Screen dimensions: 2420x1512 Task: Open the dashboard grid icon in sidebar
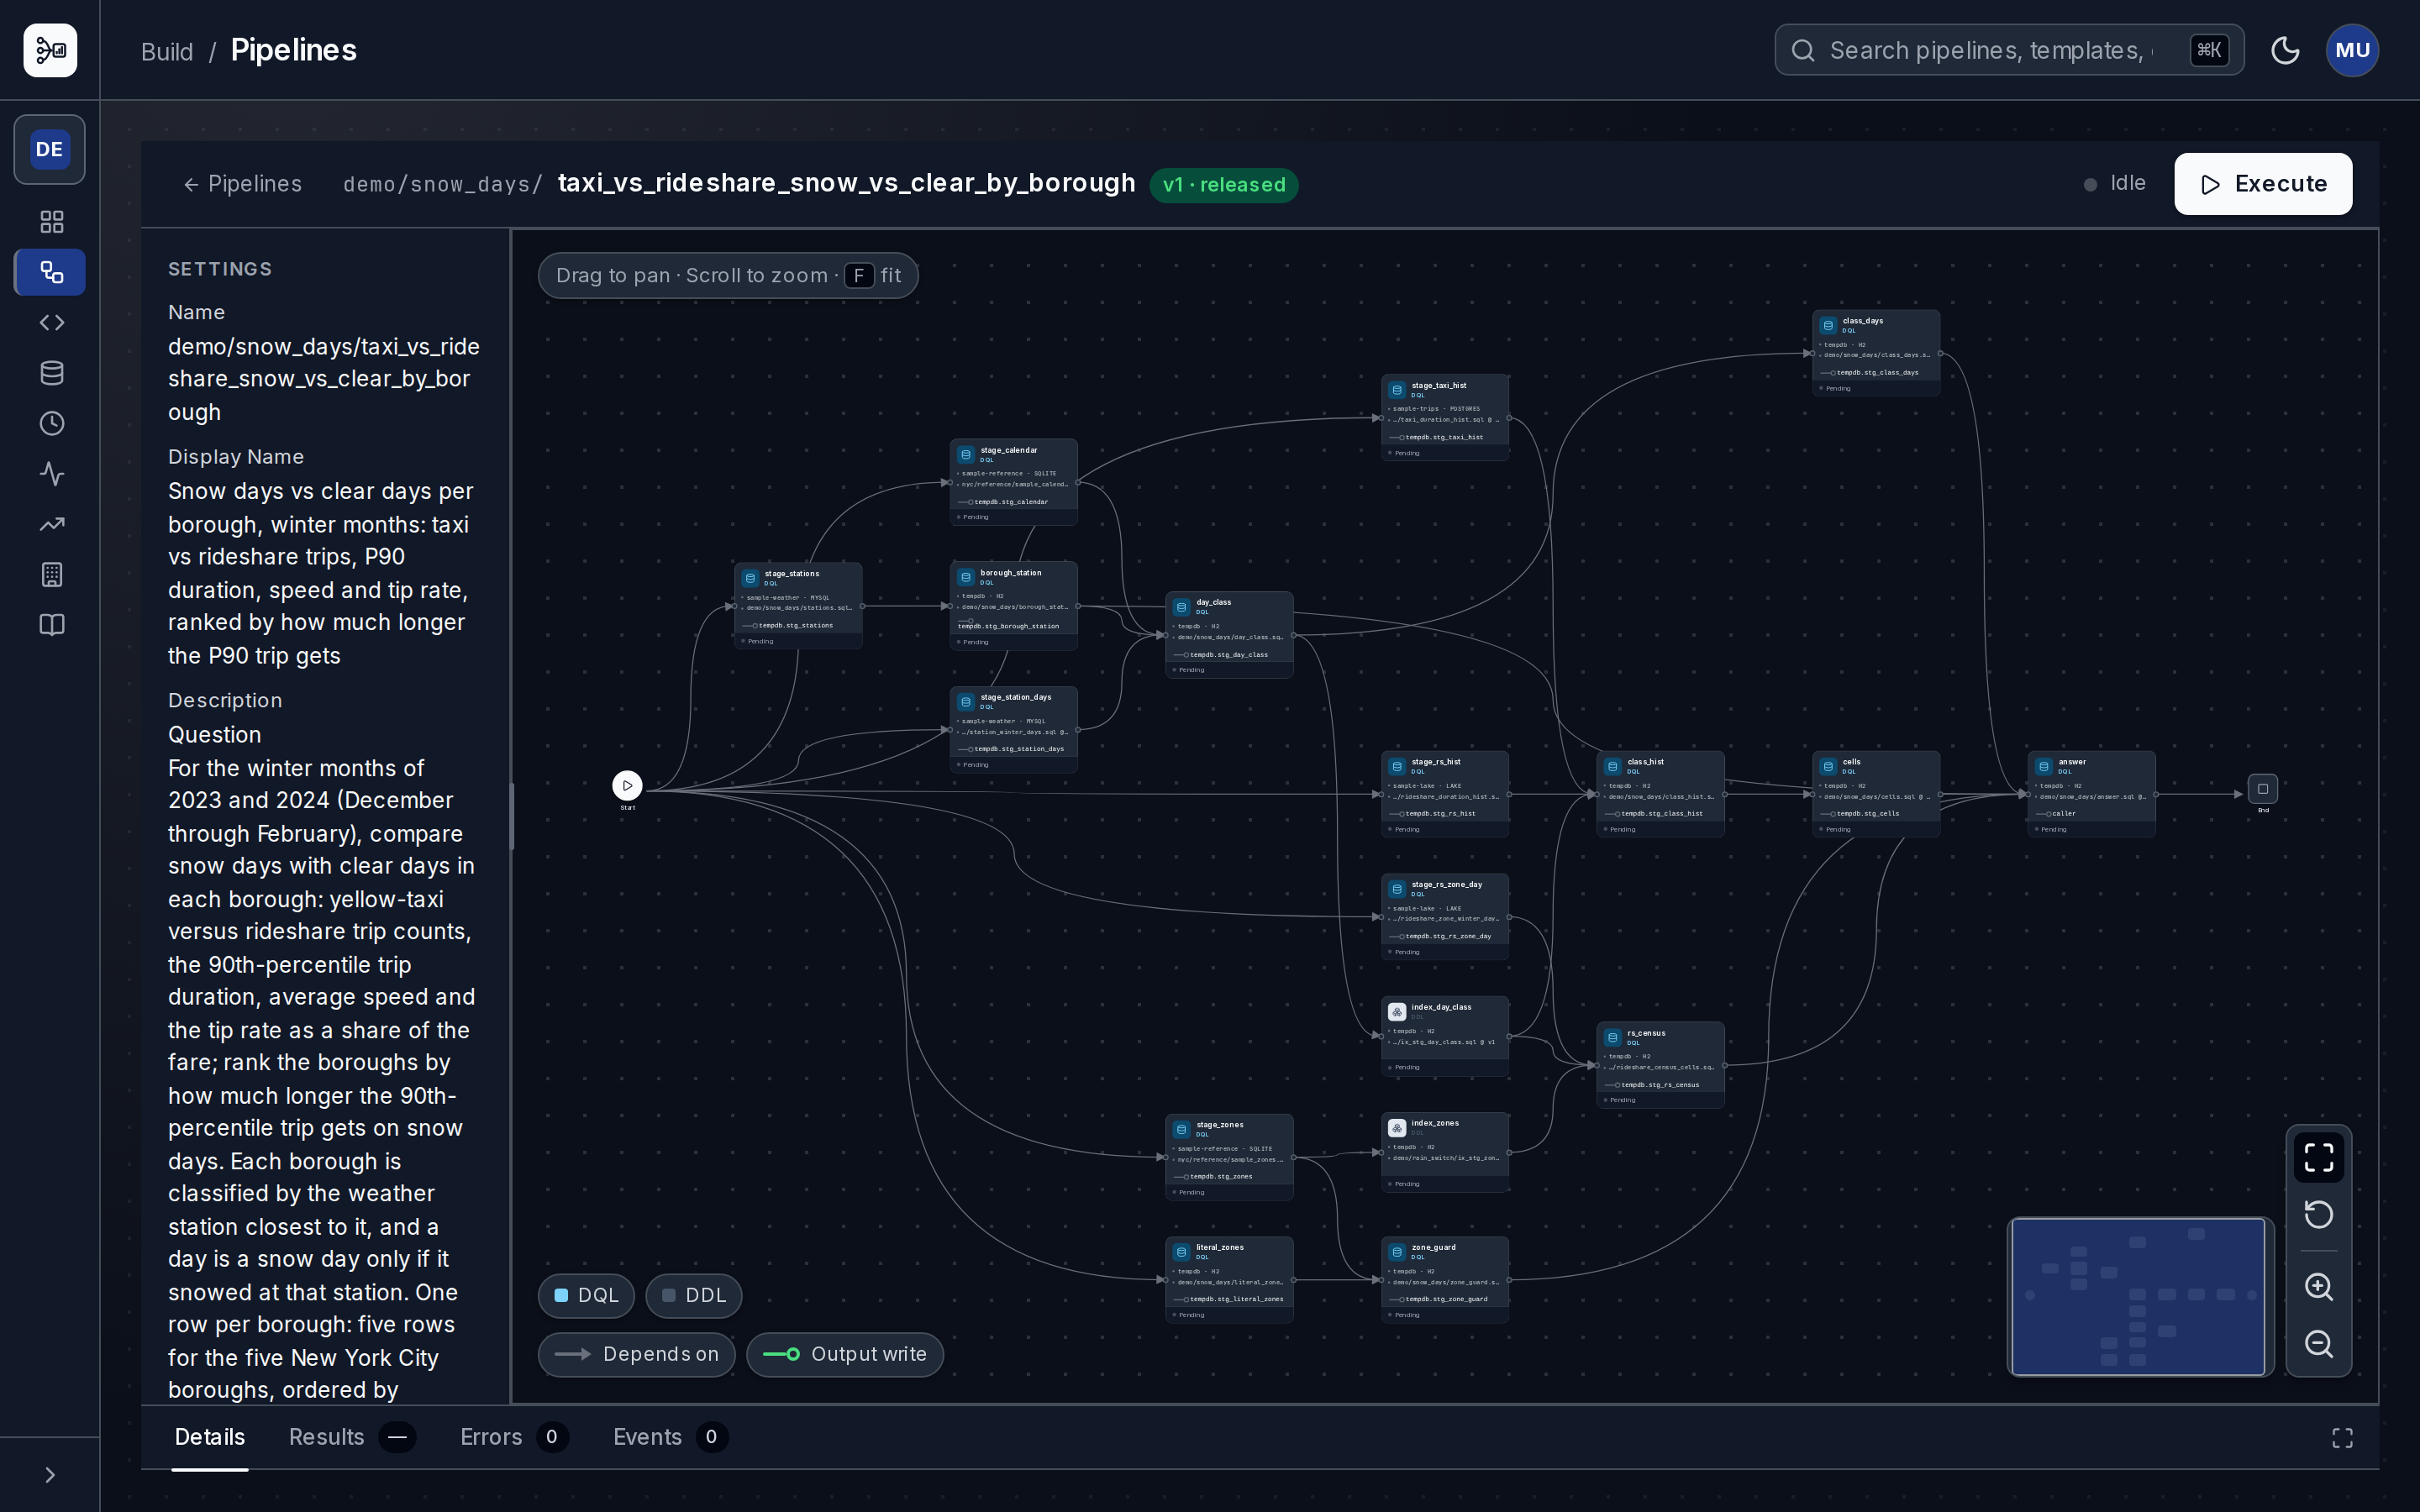click(52, 221)
